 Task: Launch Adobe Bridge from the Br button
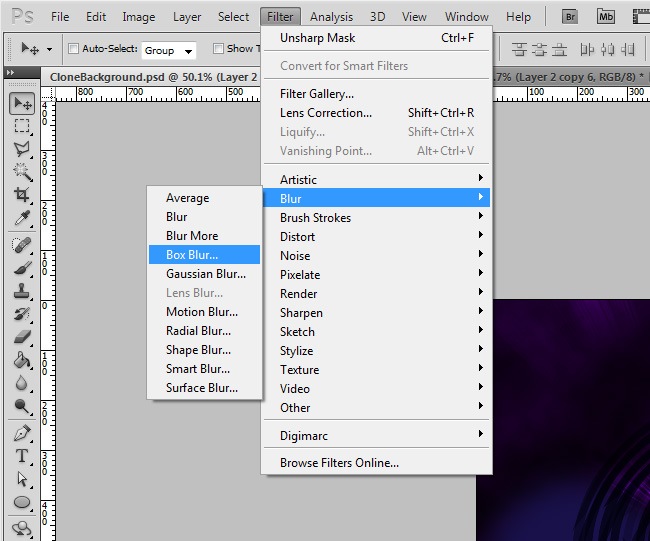569,16
